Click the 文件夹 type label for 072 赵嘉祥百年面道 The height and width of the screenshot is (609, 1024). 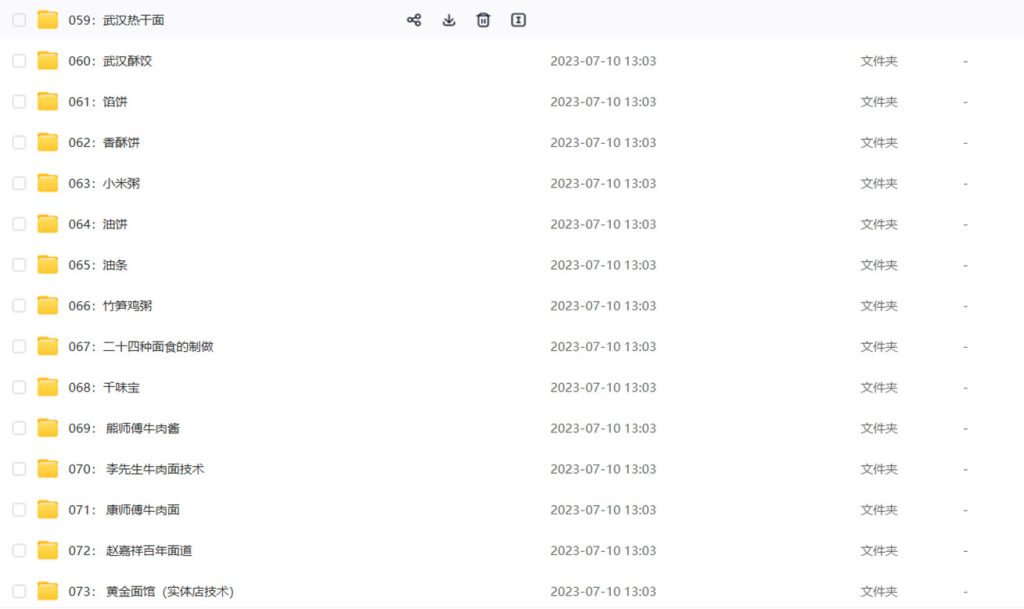pos(878,550)
